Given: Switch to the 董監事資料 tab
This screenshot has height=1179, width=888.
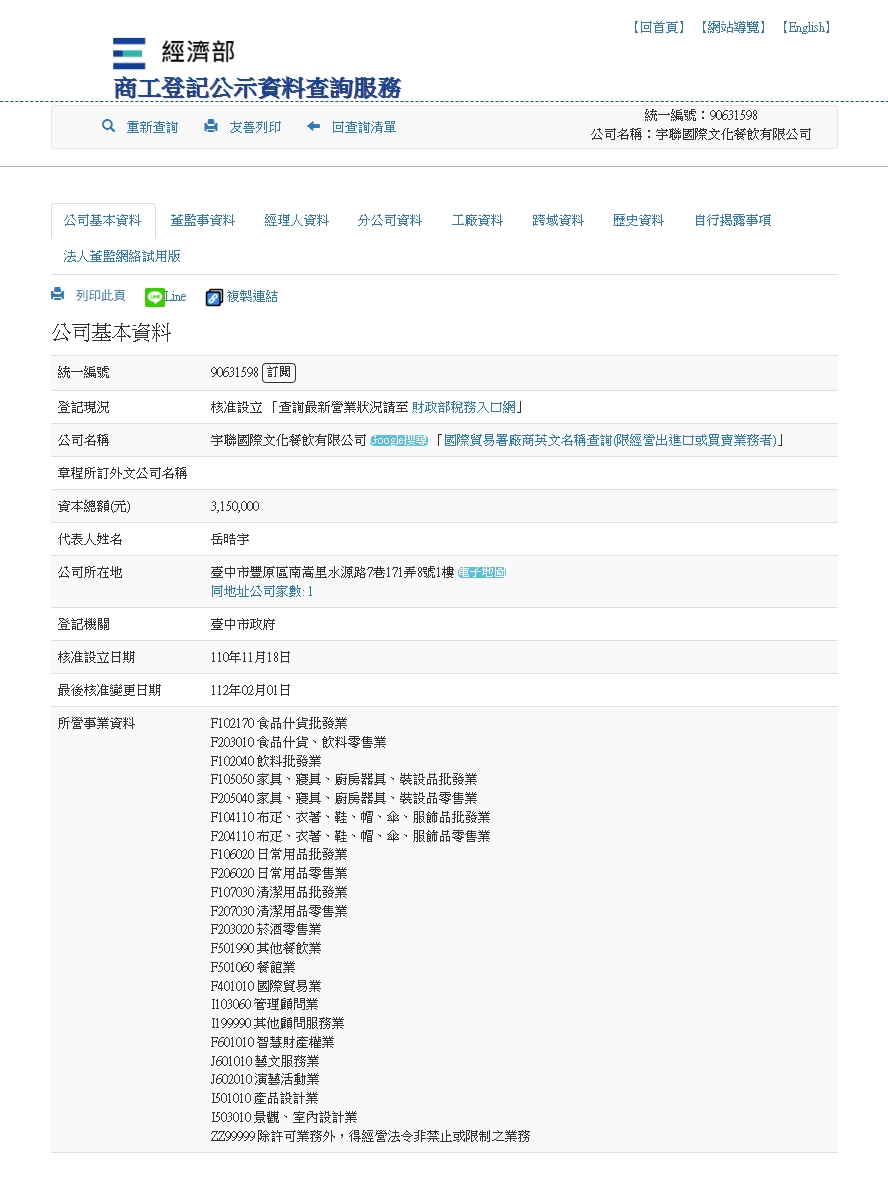Looking at the screenshot, I should point(202,221).
